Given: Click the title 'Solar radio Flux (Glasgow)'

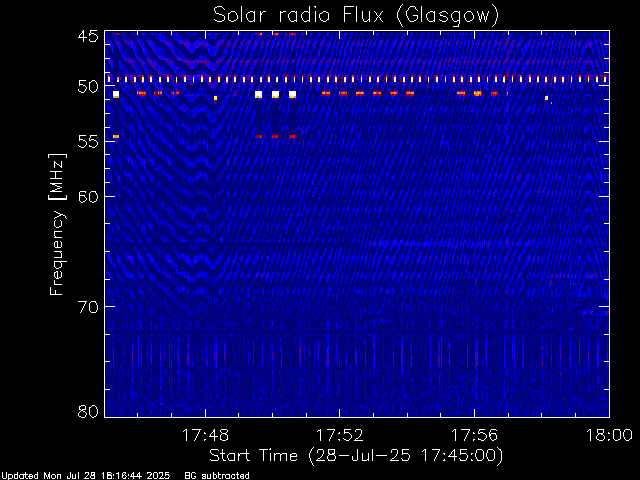Looking at the screenshot, I should pyautogui.click(x=356, y=16).
